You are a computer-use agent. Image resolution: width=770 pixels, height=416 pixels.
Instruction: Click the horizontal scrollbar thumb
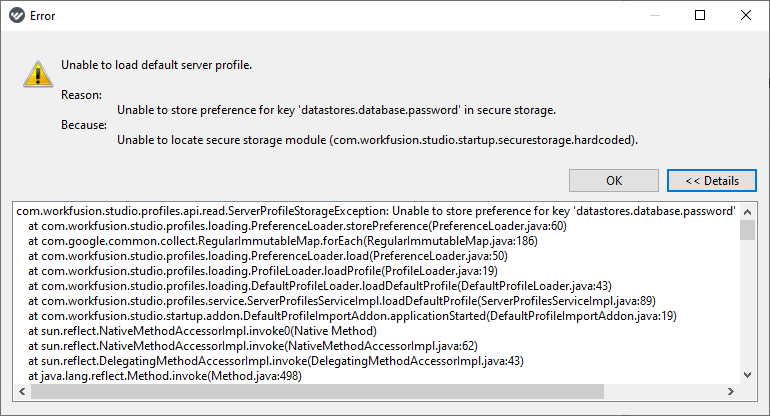pyautogui.click(x=317, y=391)
